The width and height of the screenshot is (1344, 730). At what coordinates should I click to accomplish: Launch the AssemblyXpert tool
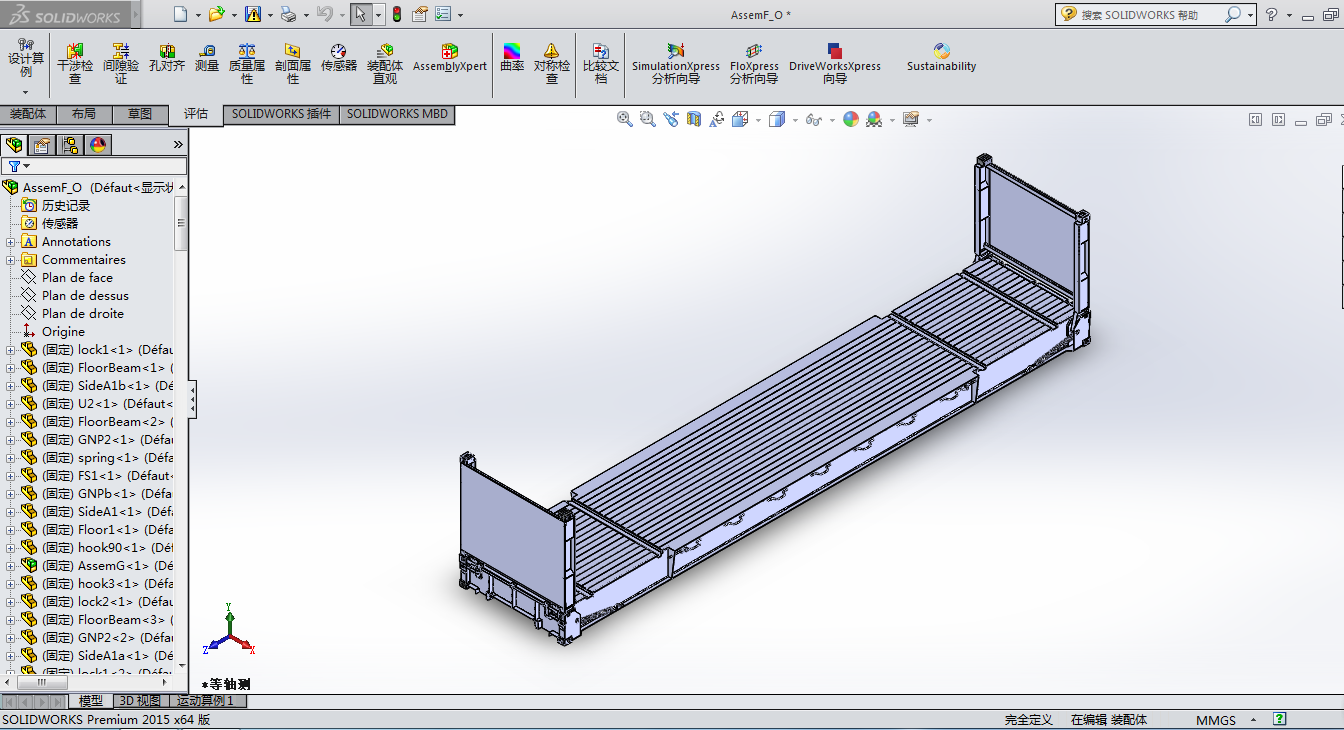pos(450,58)
